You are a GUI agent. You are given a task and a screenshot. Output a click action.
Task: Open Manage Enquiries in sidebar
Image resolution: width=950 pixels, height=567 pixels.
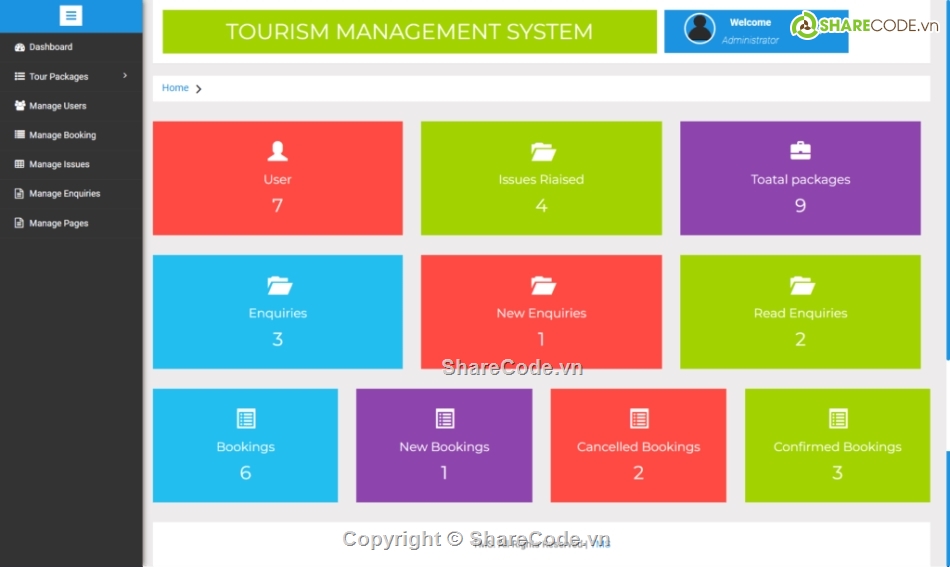tap(71, 193)
